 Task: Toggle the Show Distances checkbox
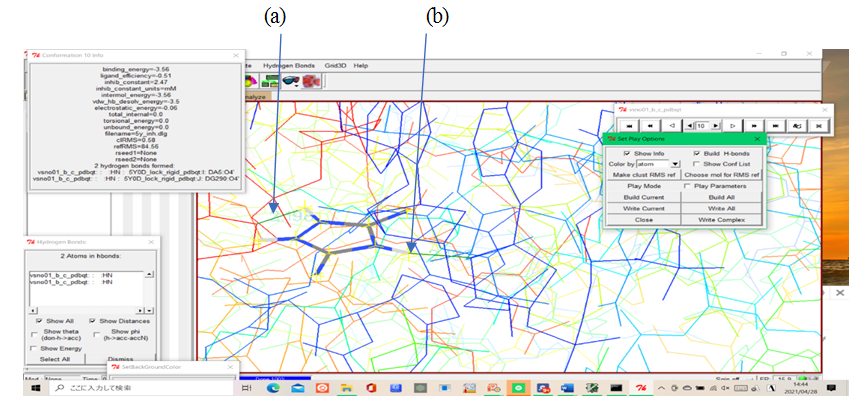[94, 320]
